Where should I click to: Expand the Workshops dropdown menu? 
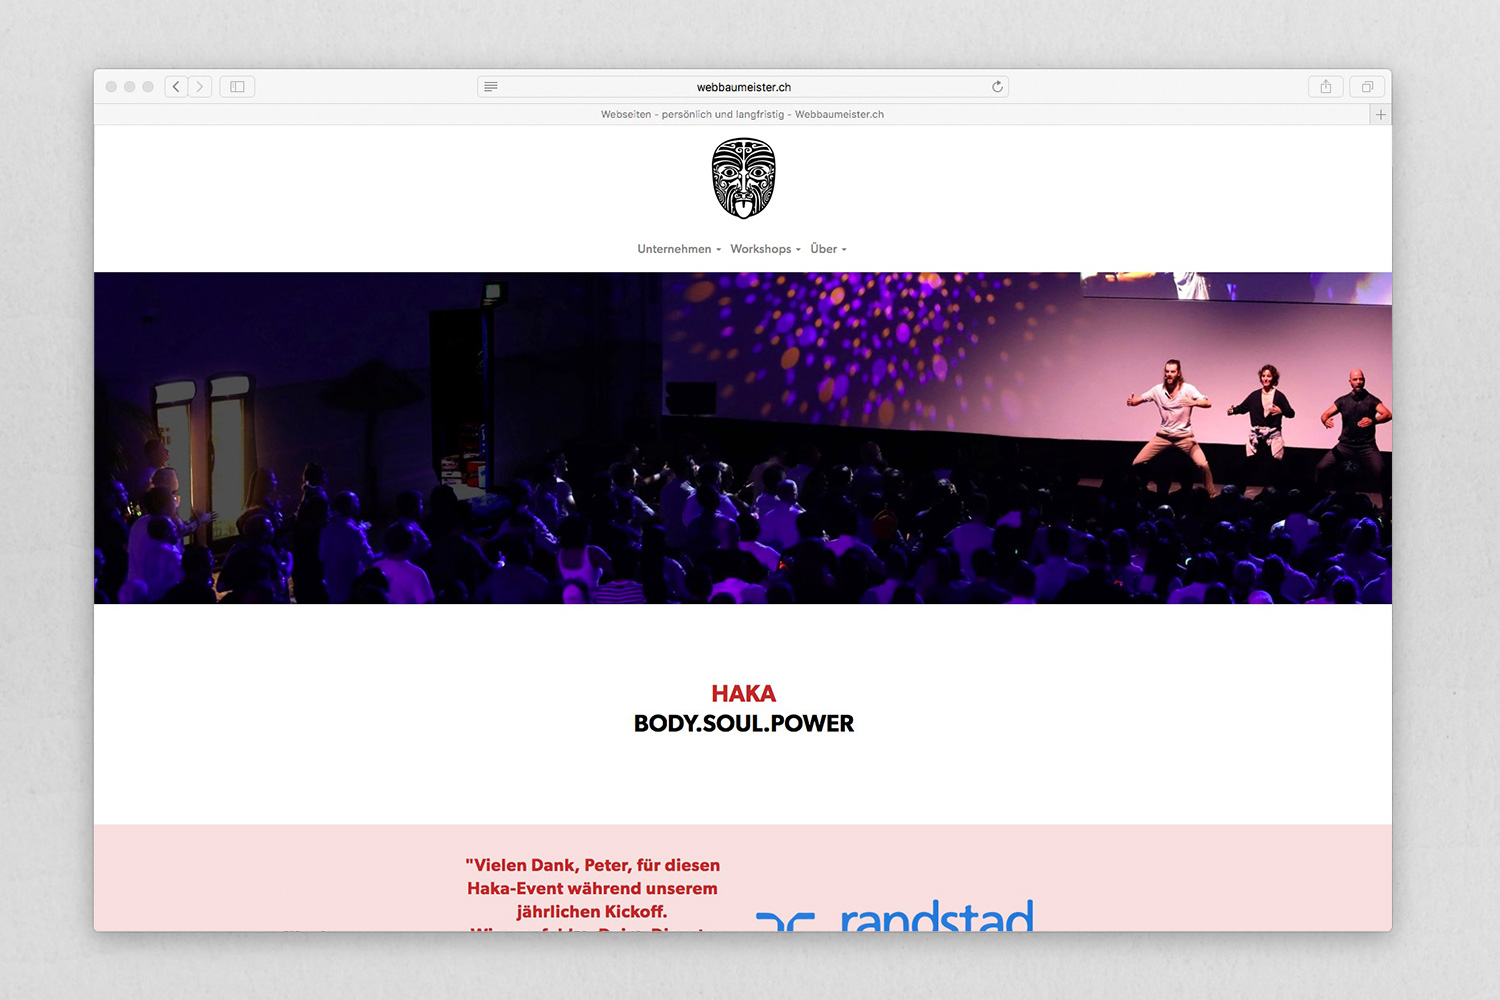point(765,249)
